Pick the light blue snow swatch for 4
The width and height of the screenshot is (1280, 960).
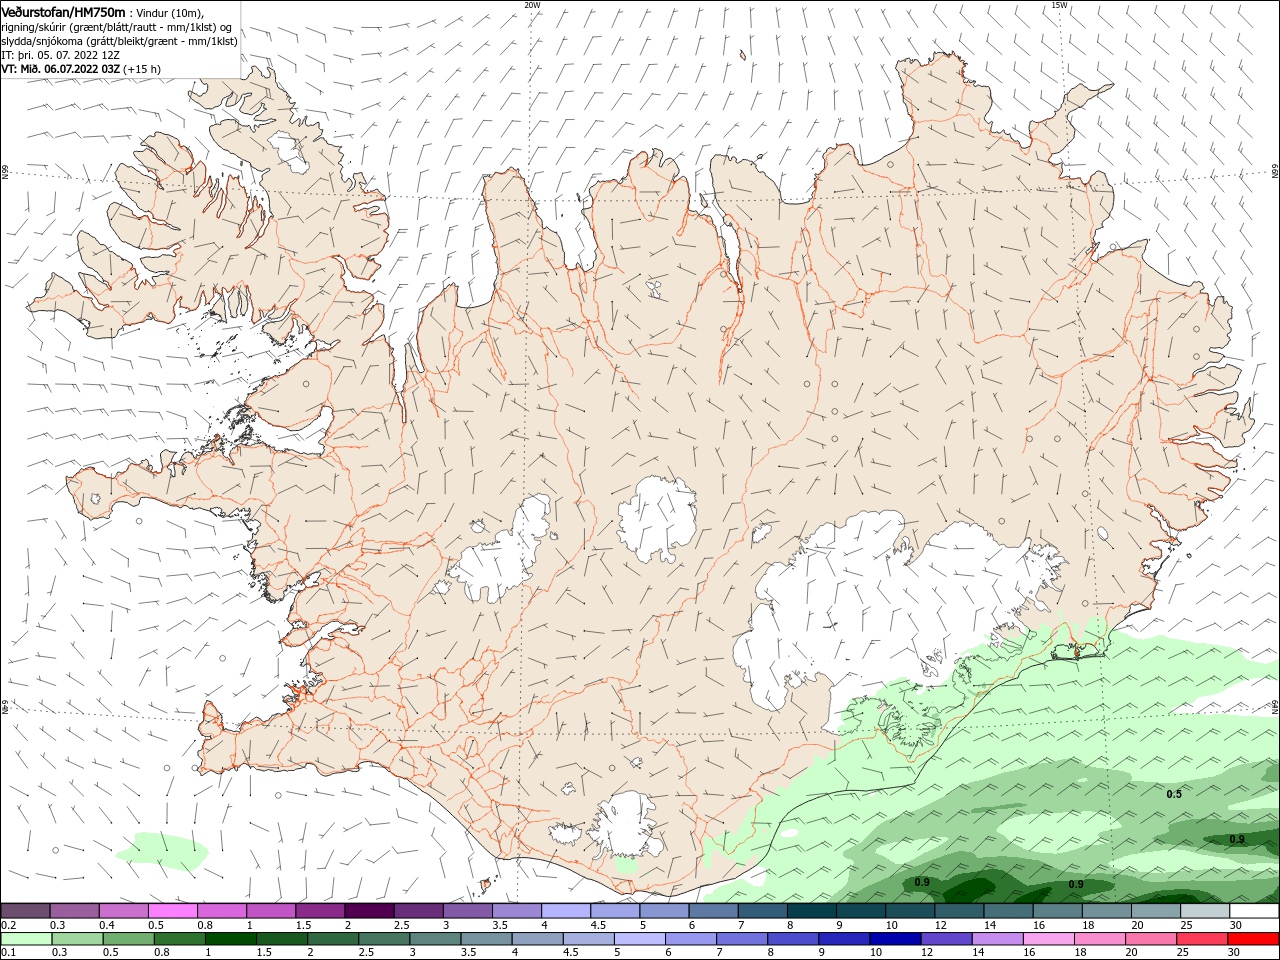tap(566, 911)
